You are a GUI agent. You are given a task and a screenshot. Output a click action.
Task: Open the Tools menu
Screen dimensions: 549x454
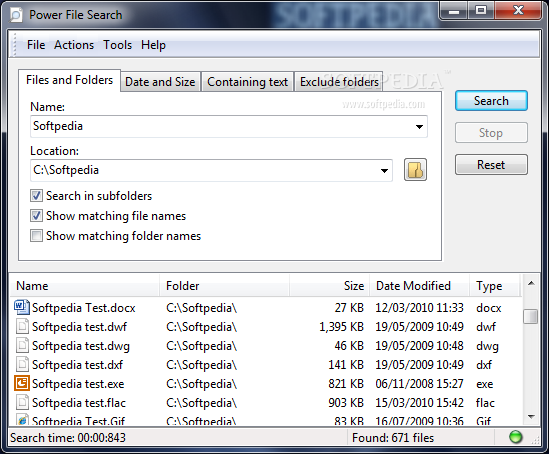(117, 45)
